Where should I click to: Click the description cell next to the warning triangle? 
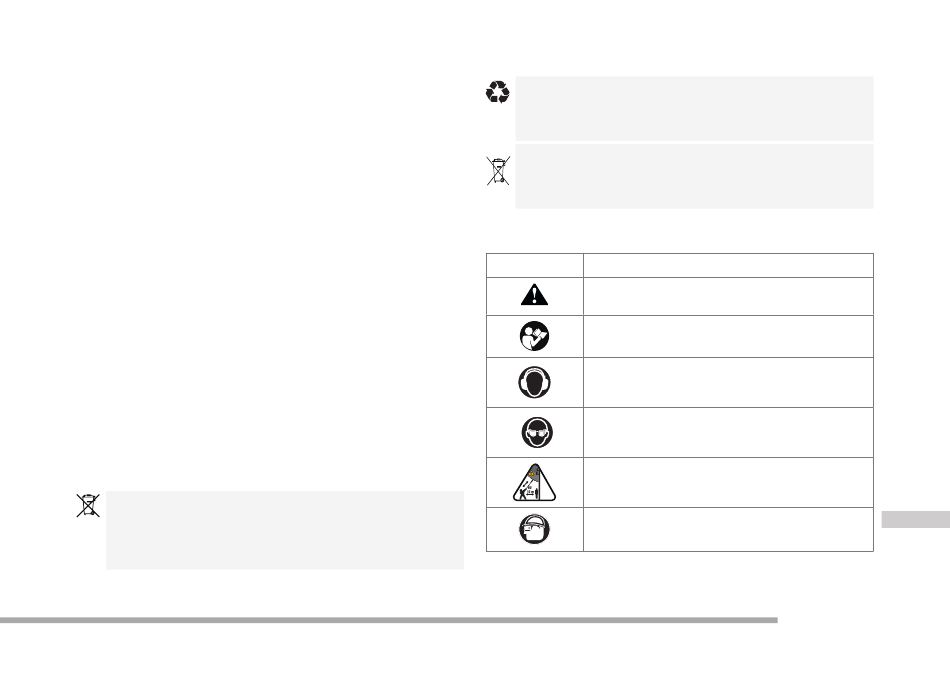click(x=728, y=296)
